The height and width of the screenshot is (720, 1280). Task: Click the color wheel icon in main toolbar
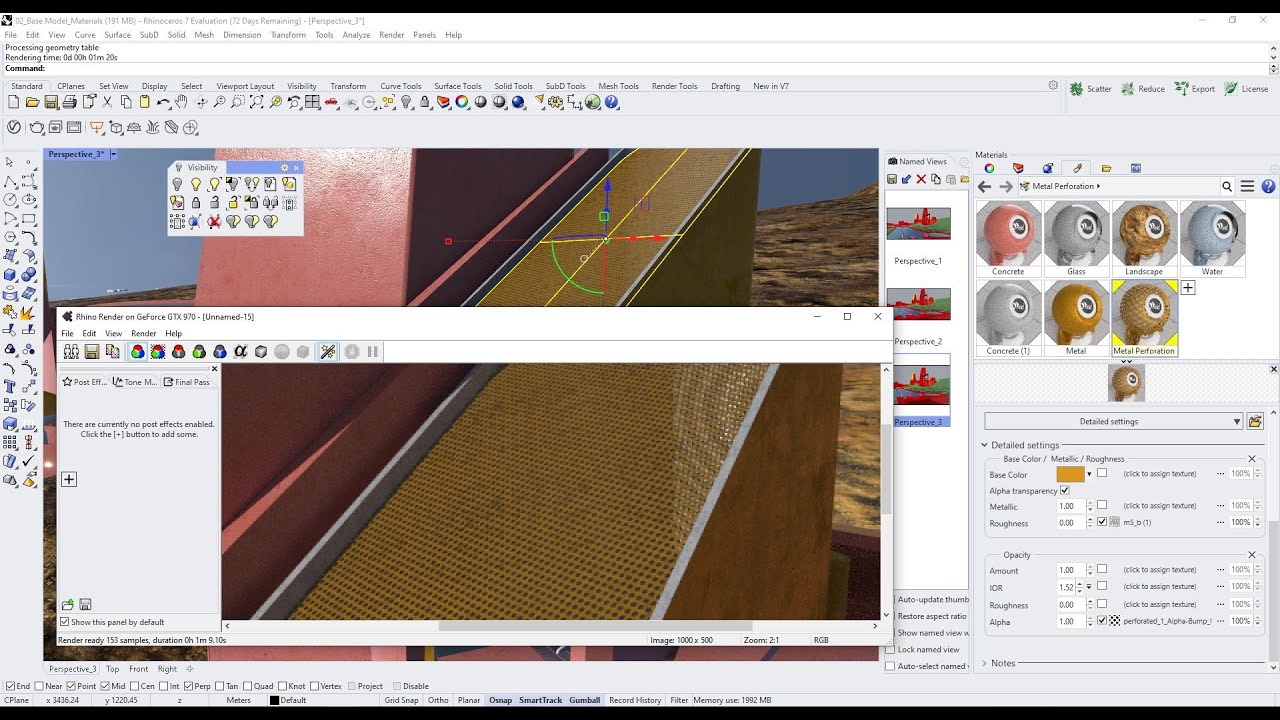coord(462,102)
